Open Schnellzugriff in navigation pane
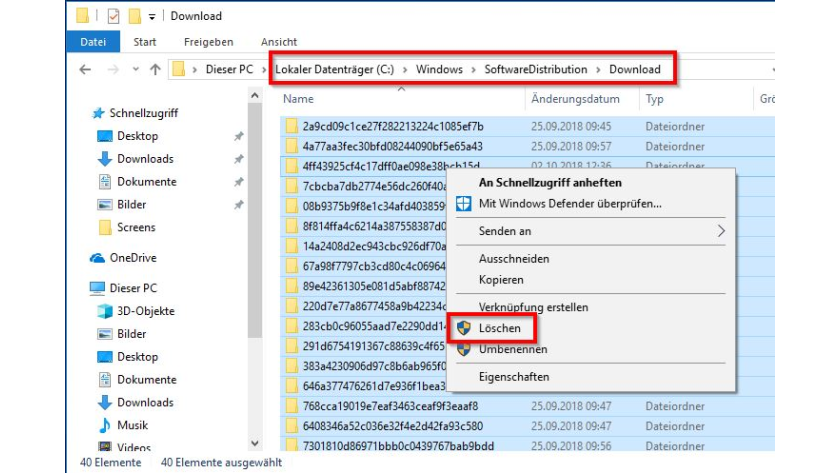Screen dimensions: 840x473 click(144, 113)
